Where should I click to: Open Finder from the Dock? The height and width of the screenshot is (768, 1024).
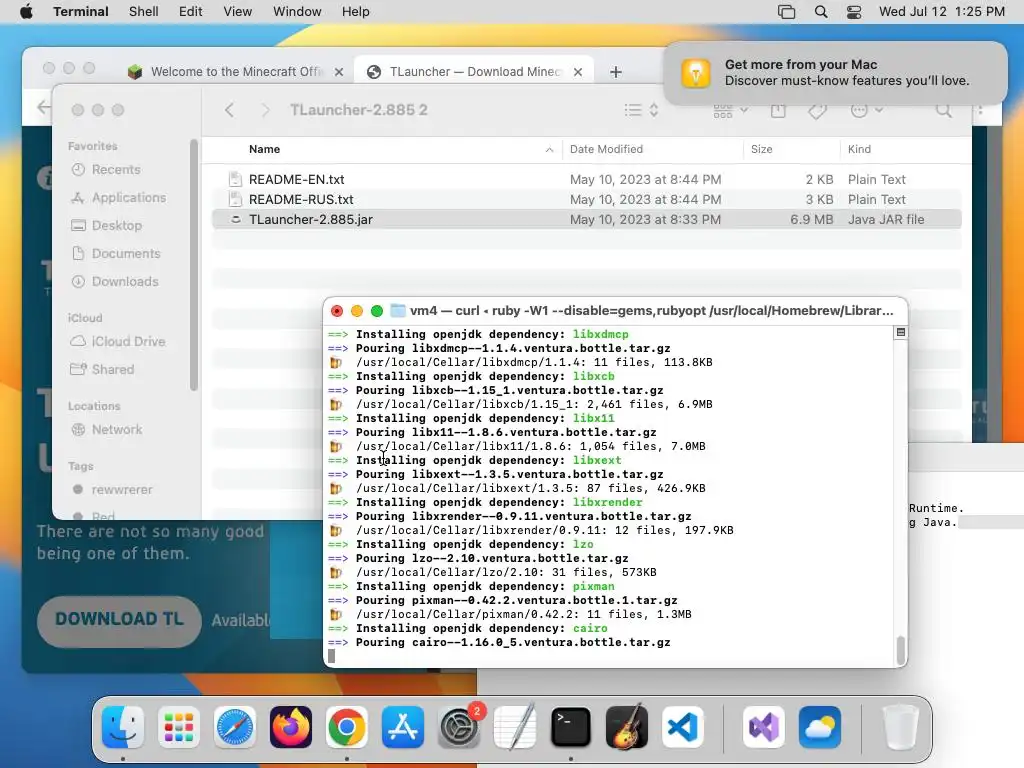pyautogui.click(x=123, y=727)
